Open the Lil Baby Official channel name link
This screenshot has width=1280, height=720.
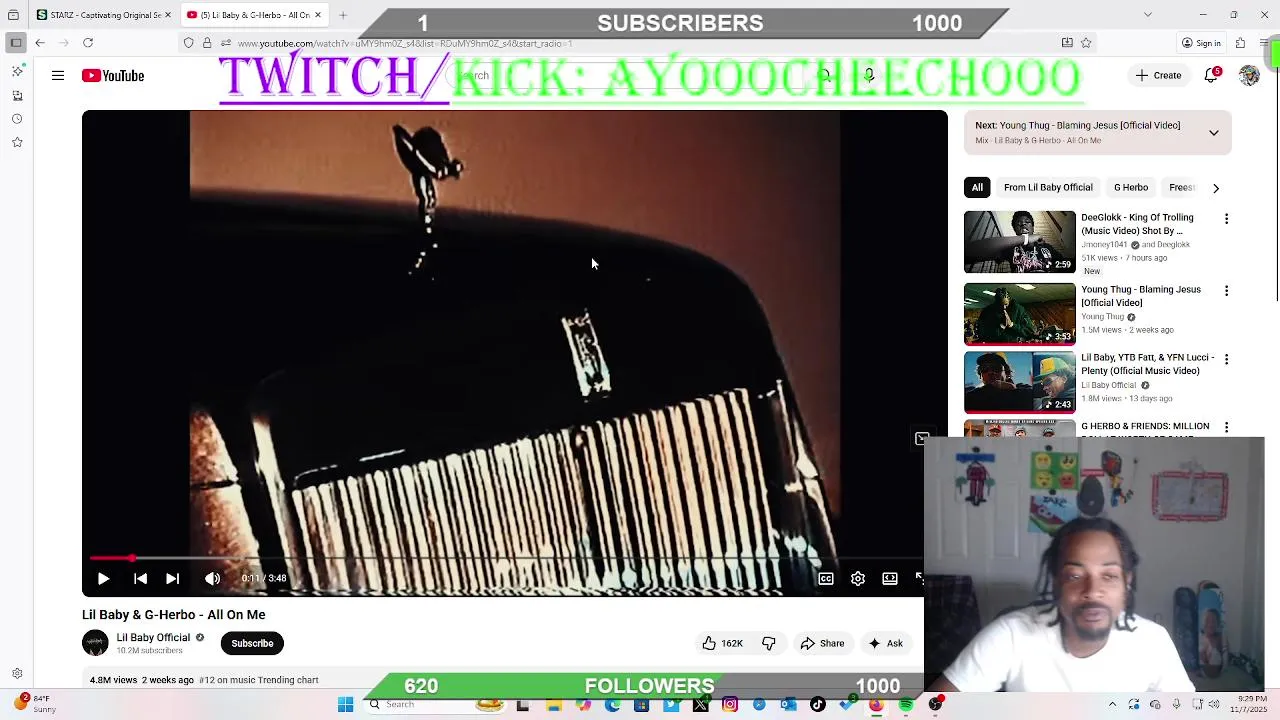[x=153, y=637]
